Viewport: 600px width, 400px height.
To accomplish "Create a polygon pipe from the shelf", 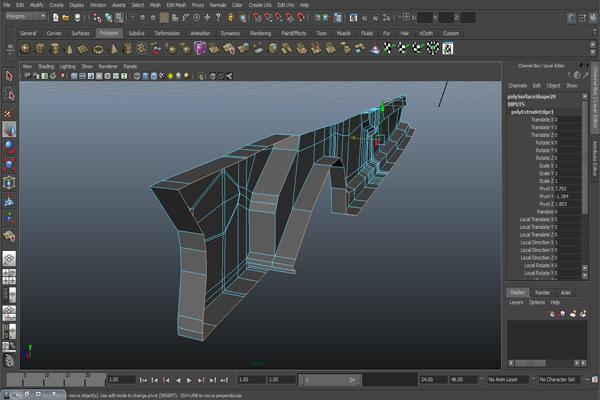I will tap(127, 49).
